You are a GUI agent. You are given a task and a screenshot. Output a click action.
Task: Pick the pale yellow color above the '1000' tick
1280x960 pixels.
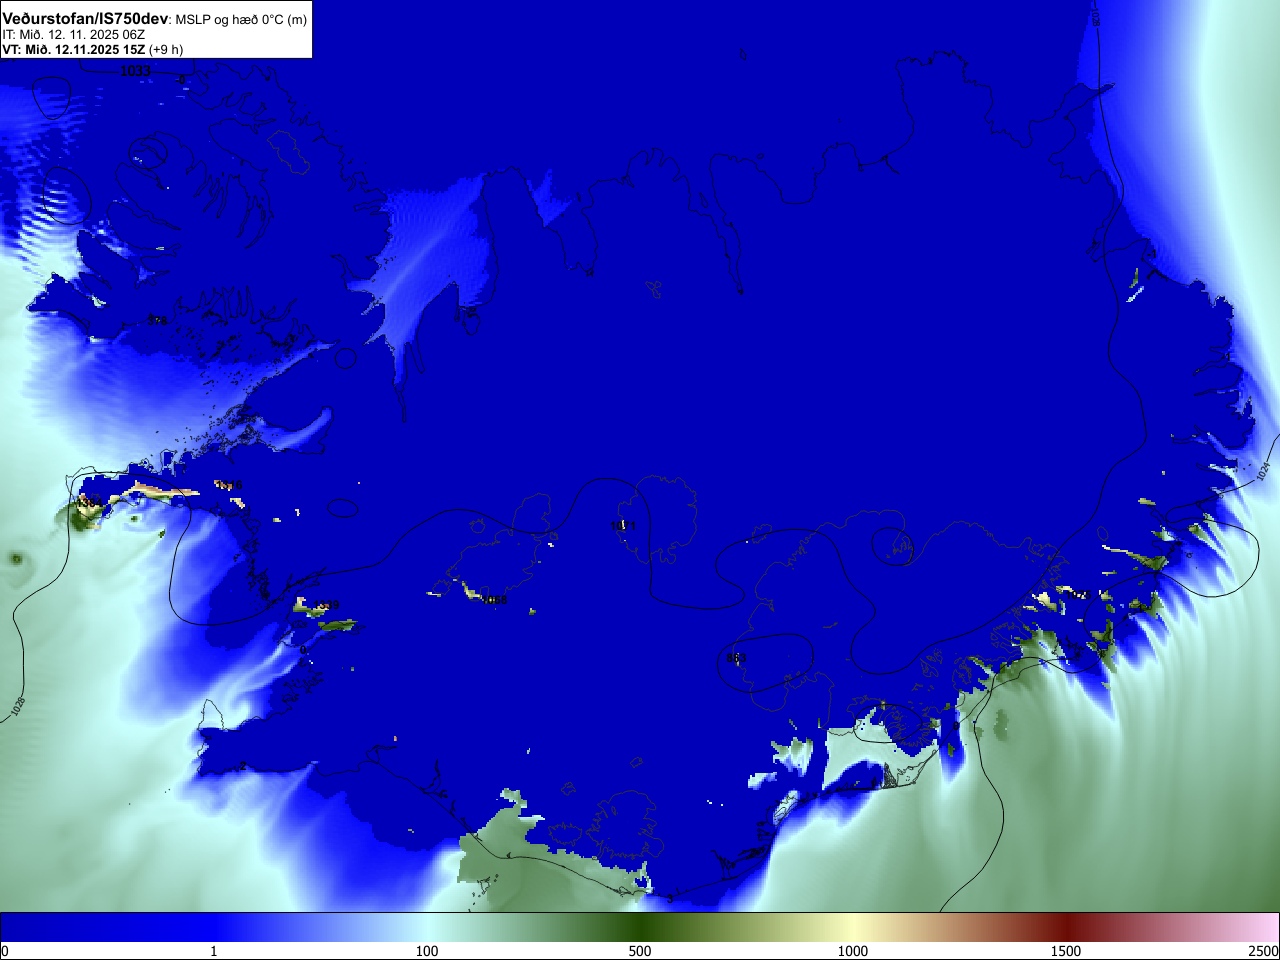click(x=853, y=927)
